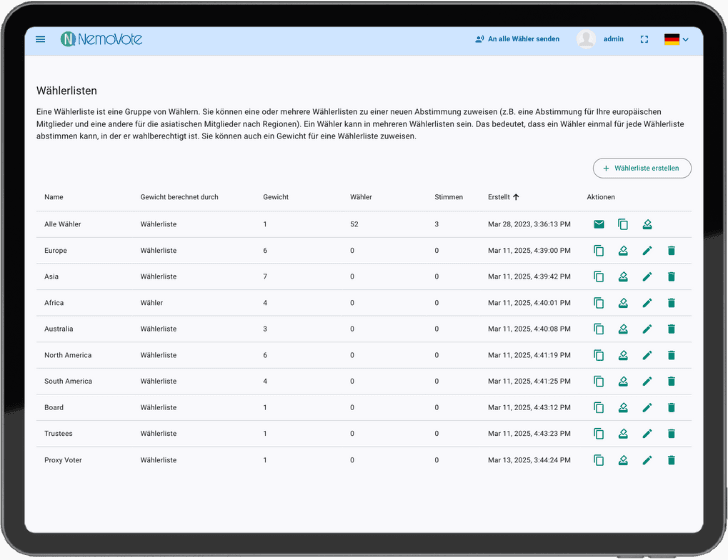Copy the South America voter list
Image resolution: width=728 pixels, height=560 pixels.
pos(599,381)
